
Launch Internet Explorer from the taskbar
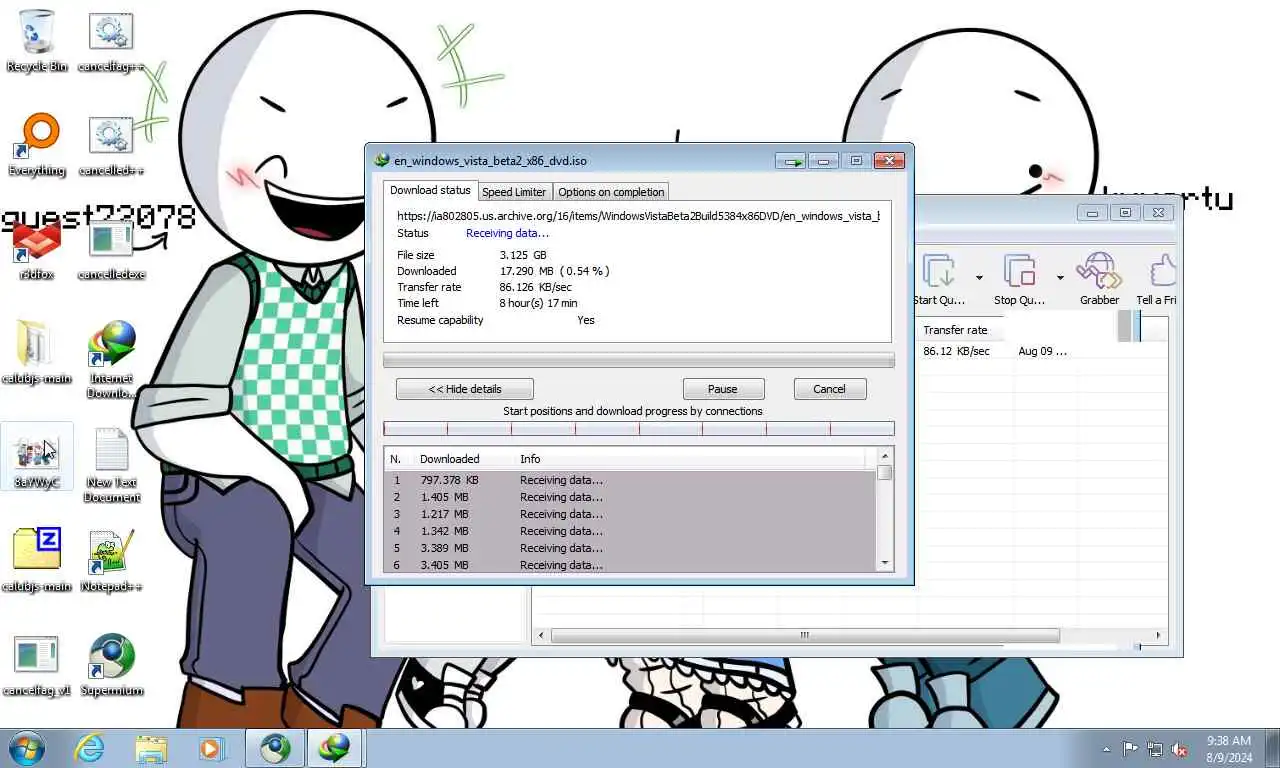click(x=90, y=748)
